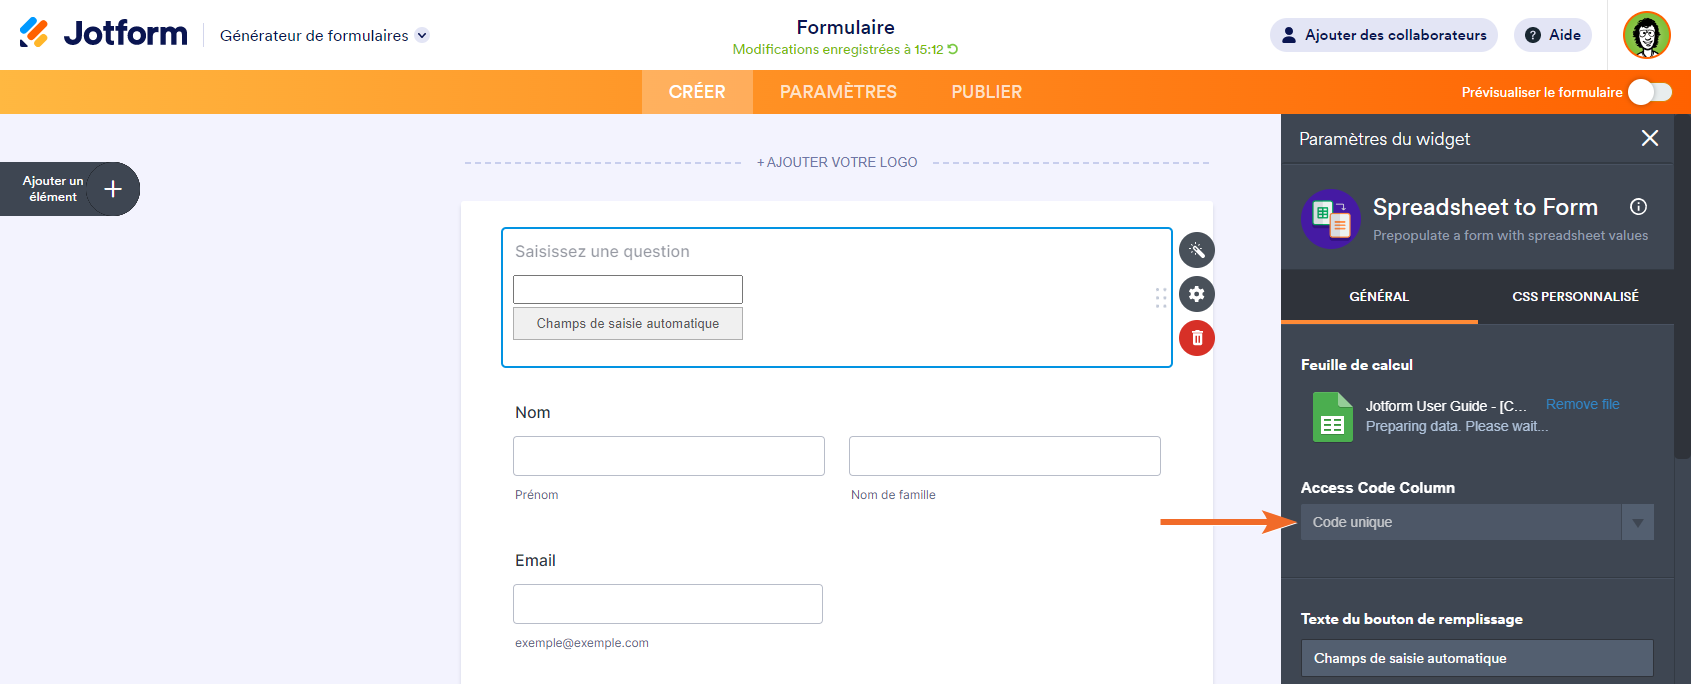Delete the widget with trash icon

click(1197, 338)
